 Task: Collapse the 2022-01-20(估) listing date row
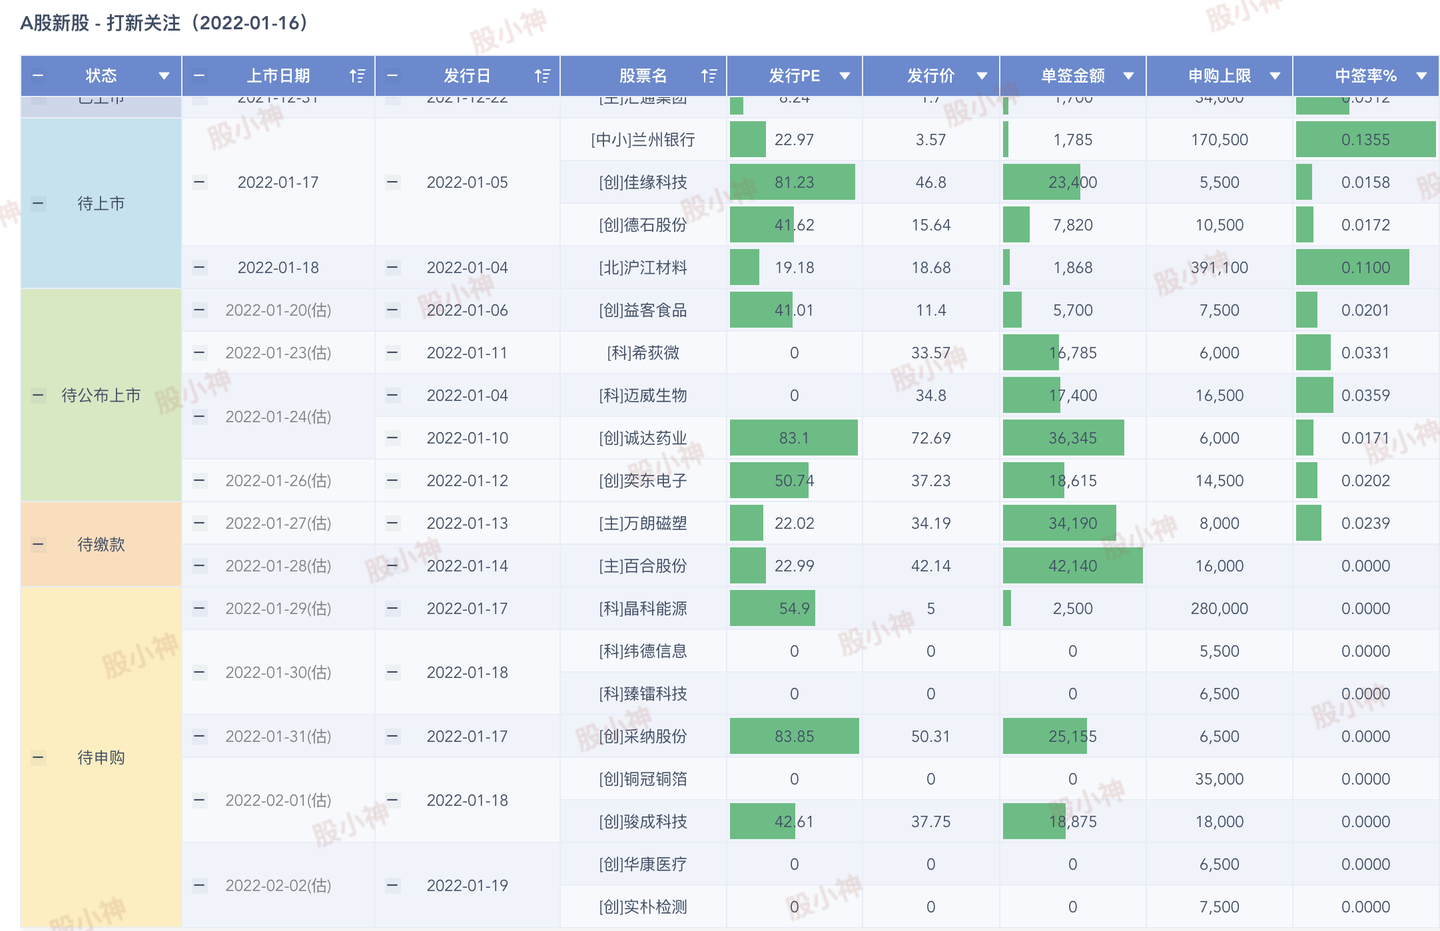tap(199, 310)
